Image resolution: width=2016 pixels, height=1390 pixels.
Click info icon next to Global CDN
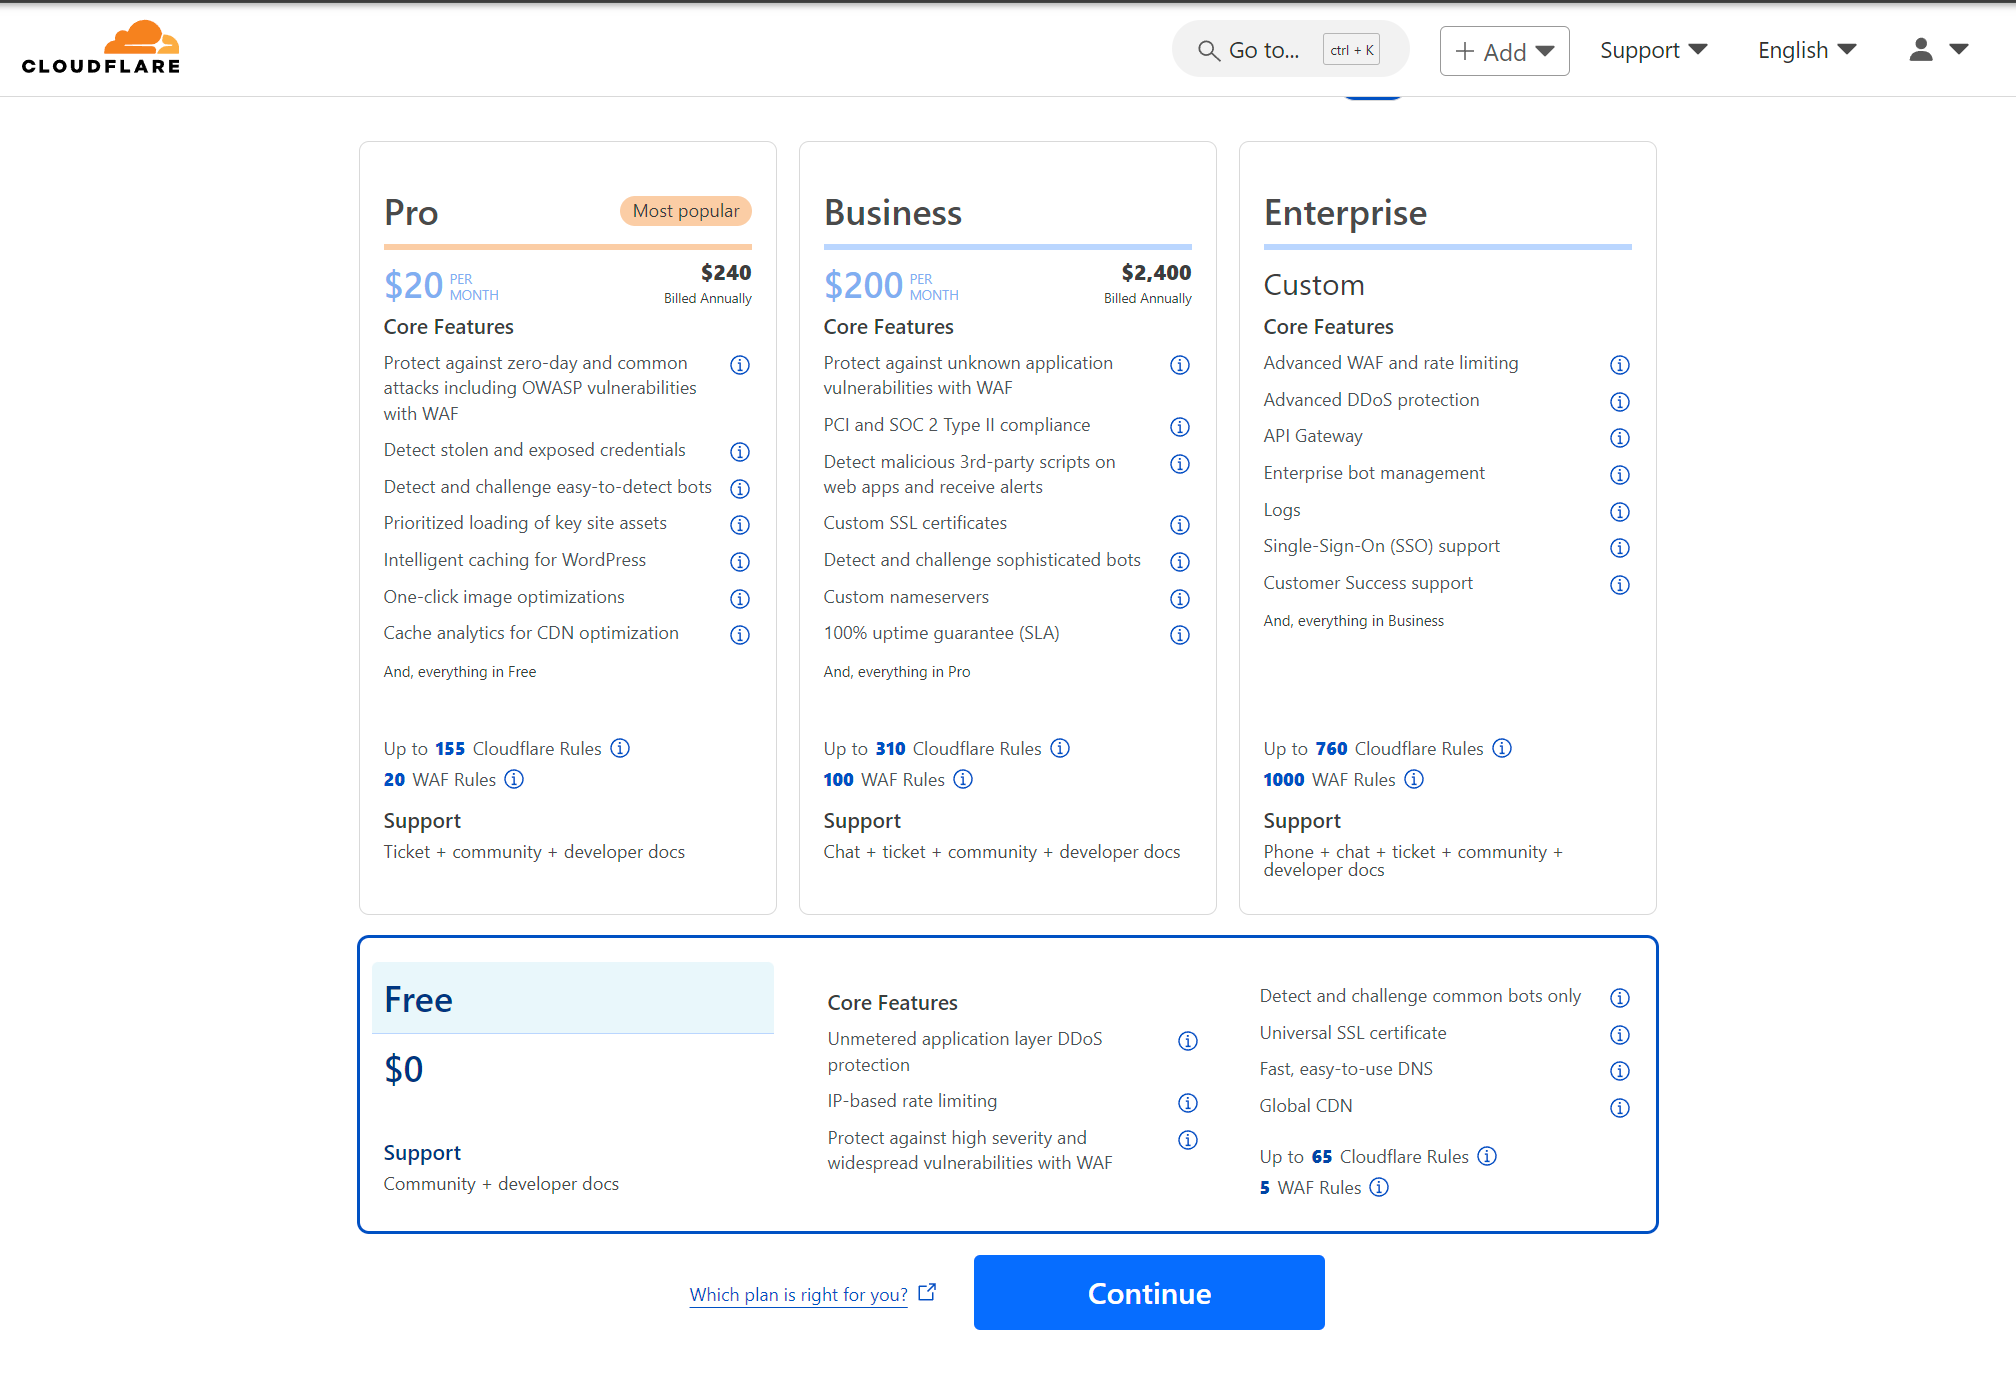(x=1619, y=1108)
